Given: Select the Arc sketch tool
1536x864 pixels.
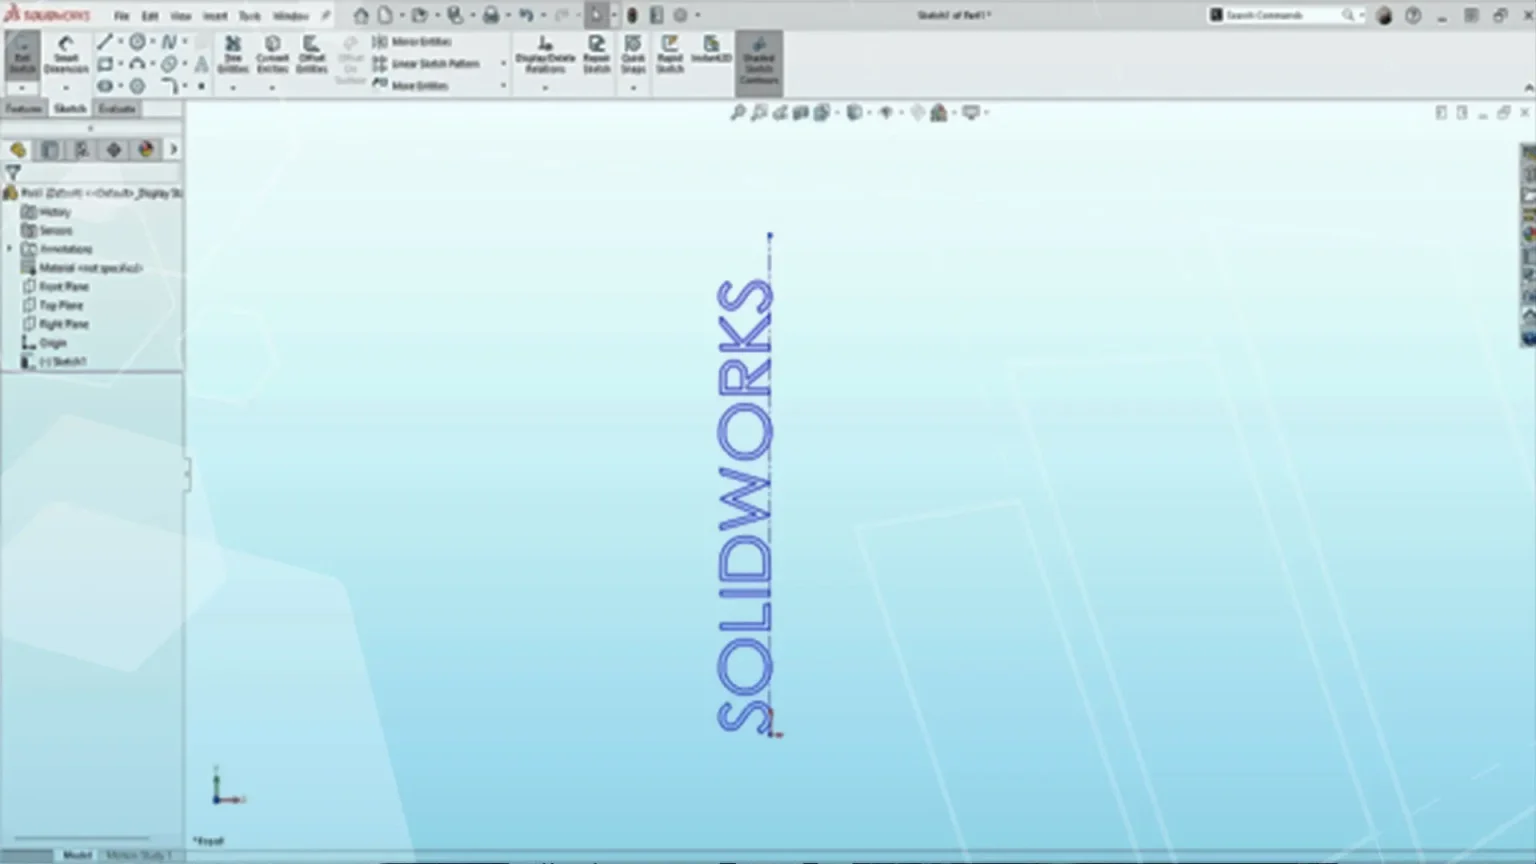Looking at the screenshot, I should (x=138, y=64).
